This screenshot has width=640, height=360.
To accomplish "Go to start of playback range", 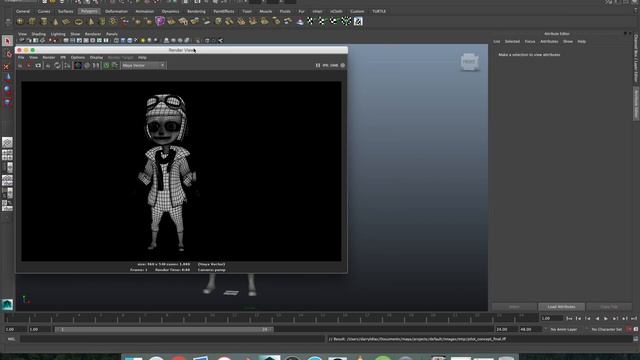I will [x=569, y=318].
